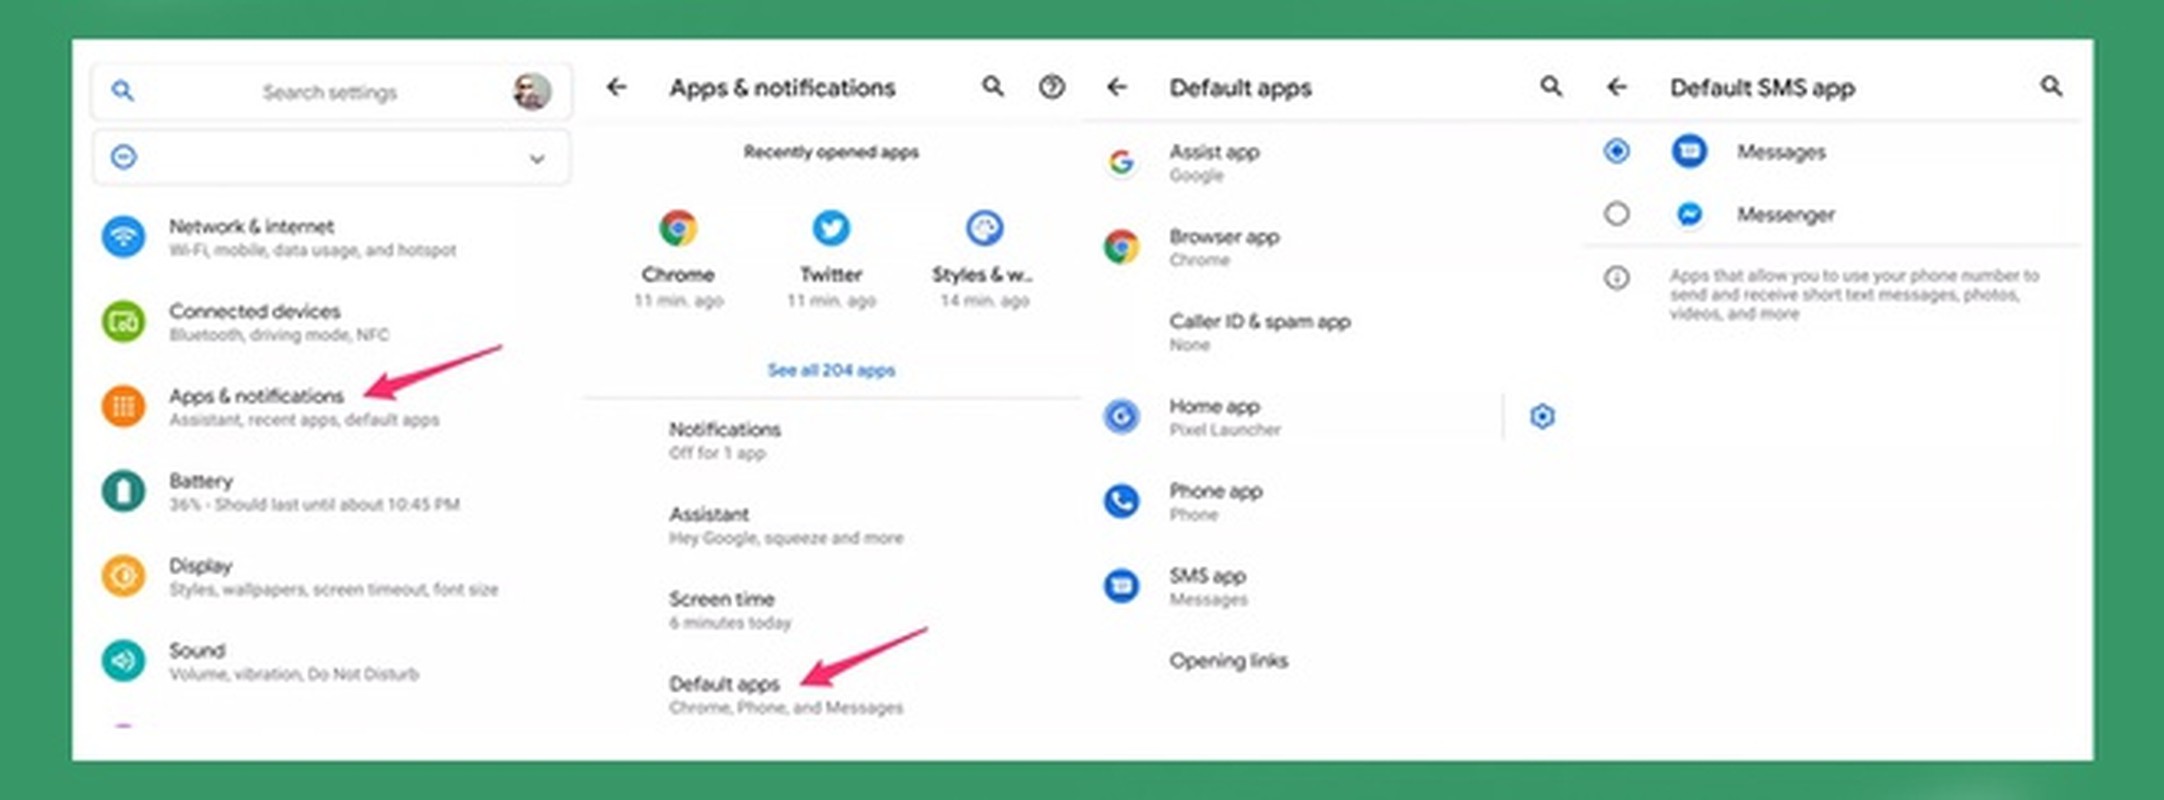Focus the Search settings input field
Image resolution: width=2164 pixels, height=800 pixels.
(330, 92)
